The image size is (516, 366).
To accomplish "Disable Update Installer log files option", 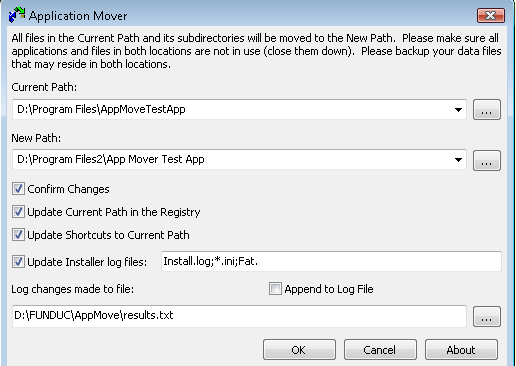I will pos(18,262).
